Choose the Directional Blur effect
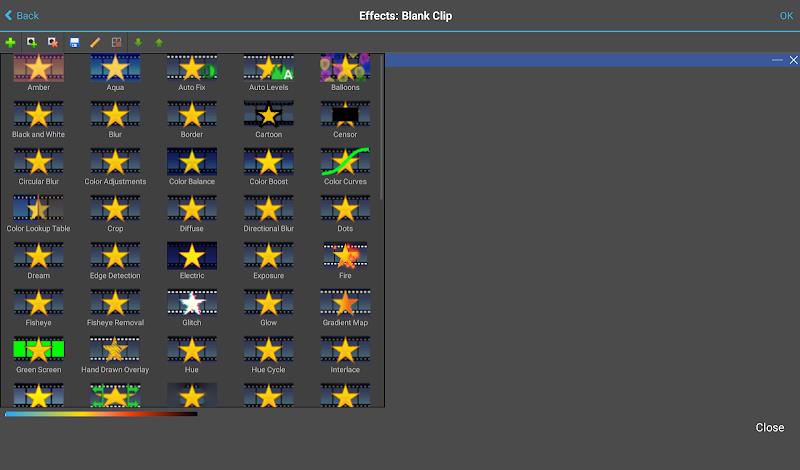Image resolution: width=800 pixels, height=470 pixels. tap(268, 213)
